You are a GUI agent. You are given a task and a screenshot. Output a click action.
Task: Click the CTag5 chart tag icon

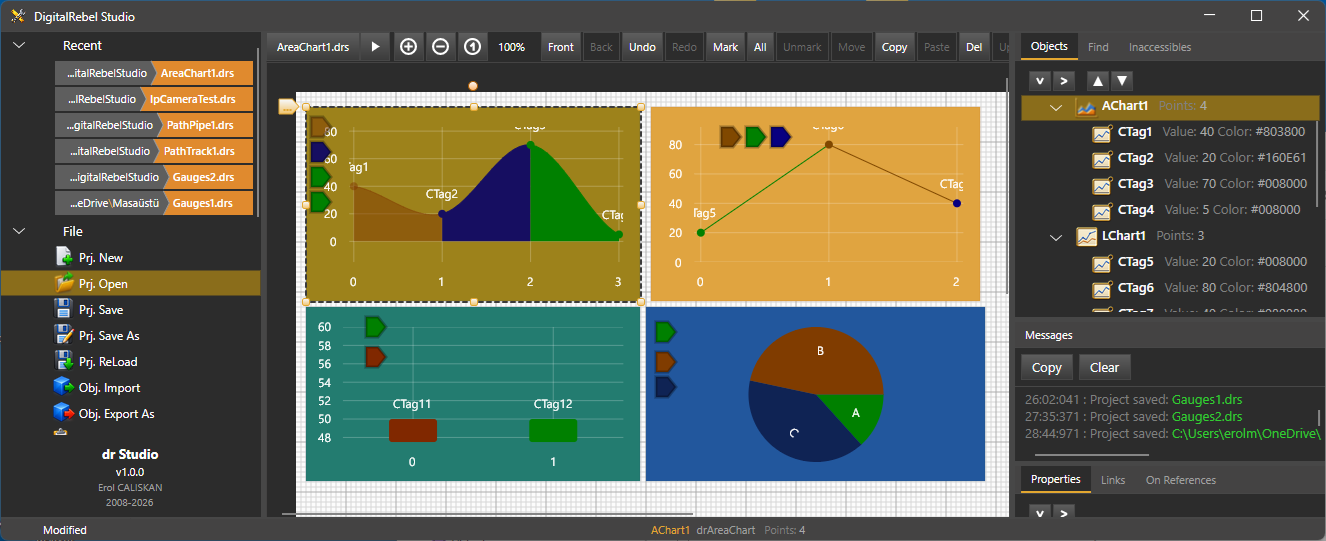1102,263
